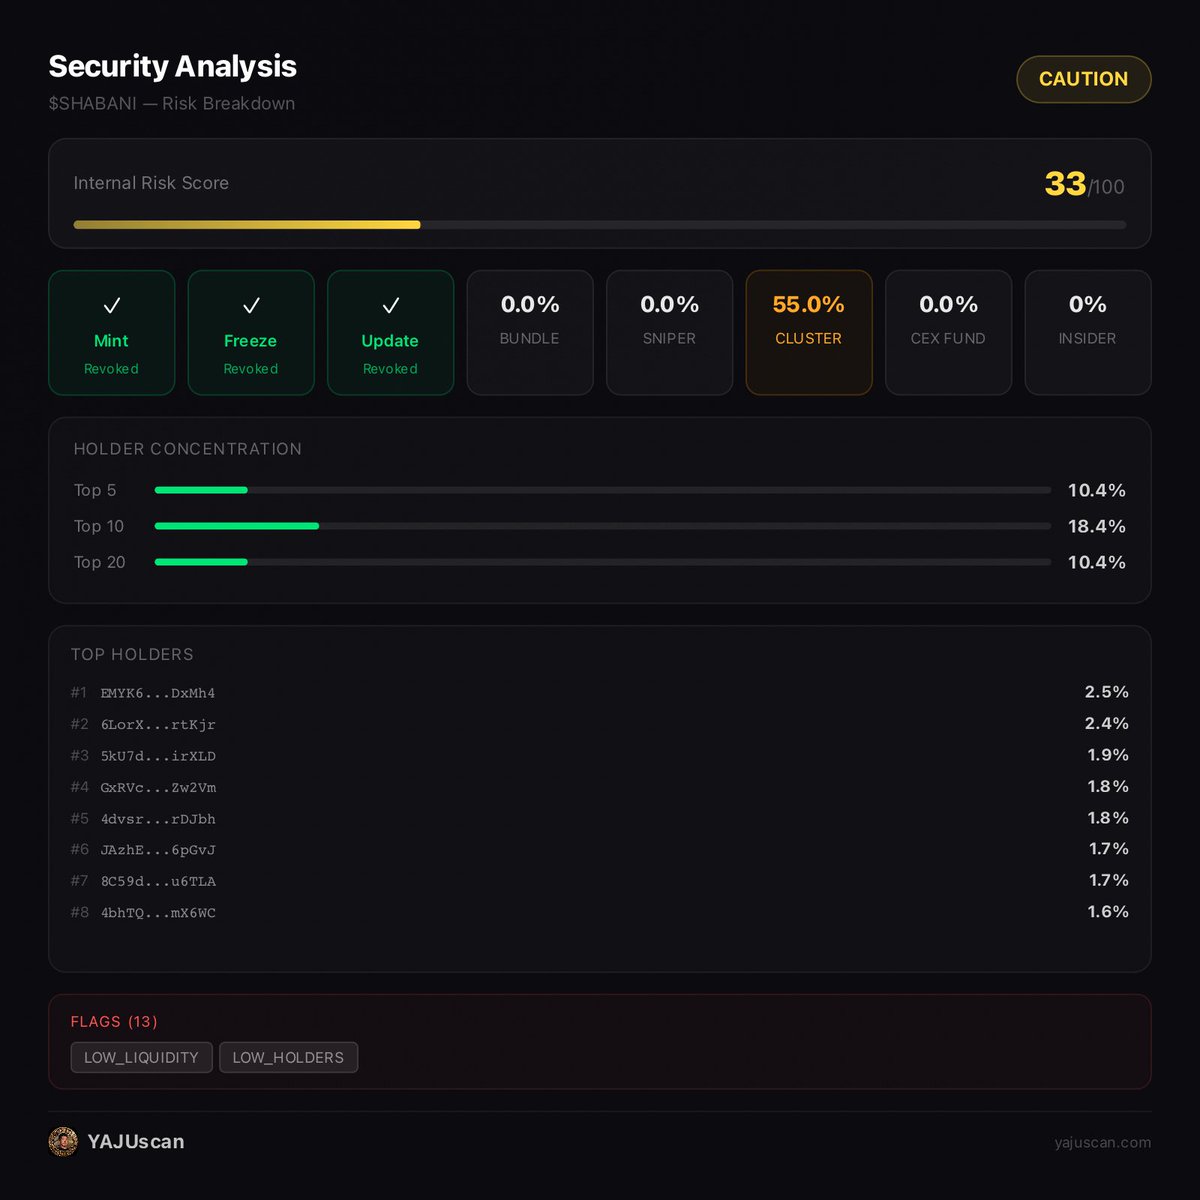Image resolution: width=1200 pixels, height=1200 pixels.
Task: Click the FLAGS (13) heading
Action: click(114, 1021)
